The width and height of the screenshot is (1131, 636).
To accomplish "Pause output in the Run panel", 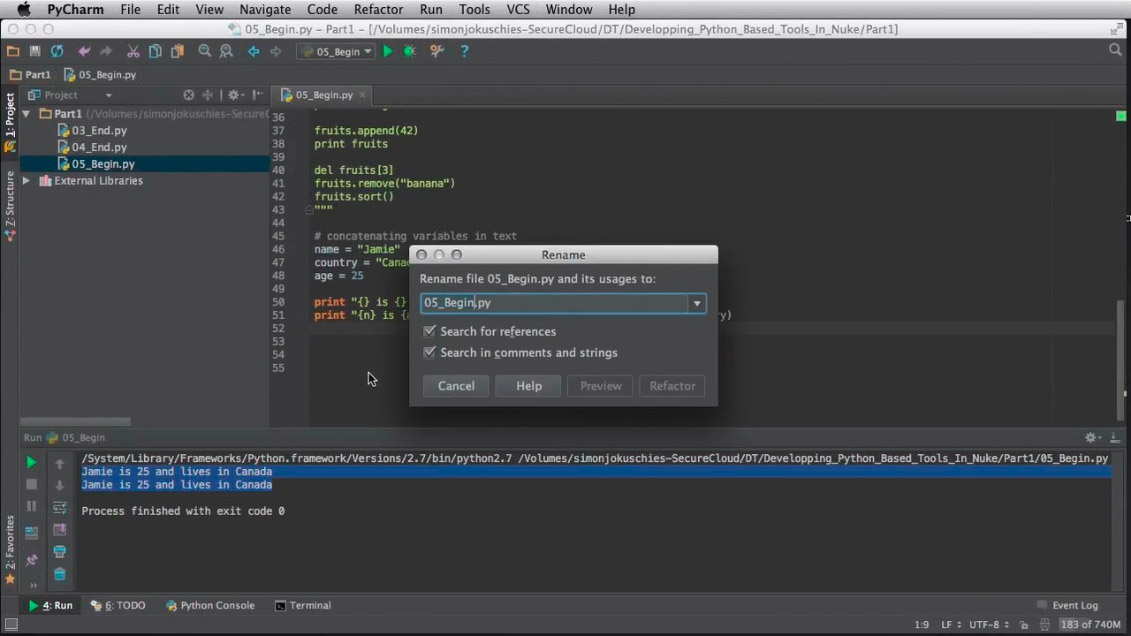I will point(31,506).
